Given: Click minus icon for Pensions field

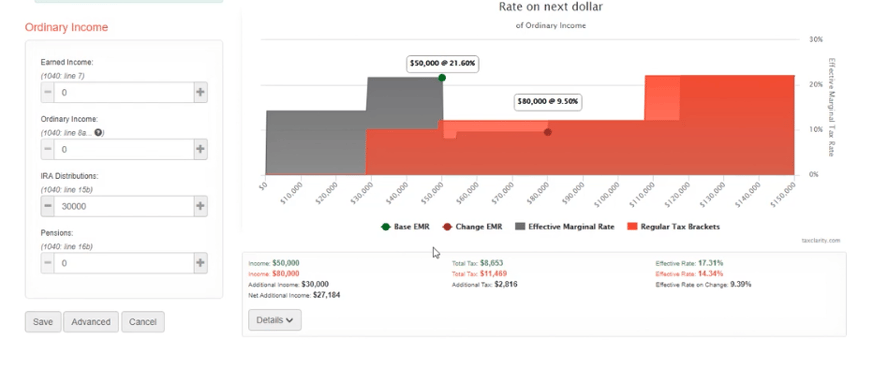Looking at the screenshot, I should pyautogui.click(x=48, y=263).
